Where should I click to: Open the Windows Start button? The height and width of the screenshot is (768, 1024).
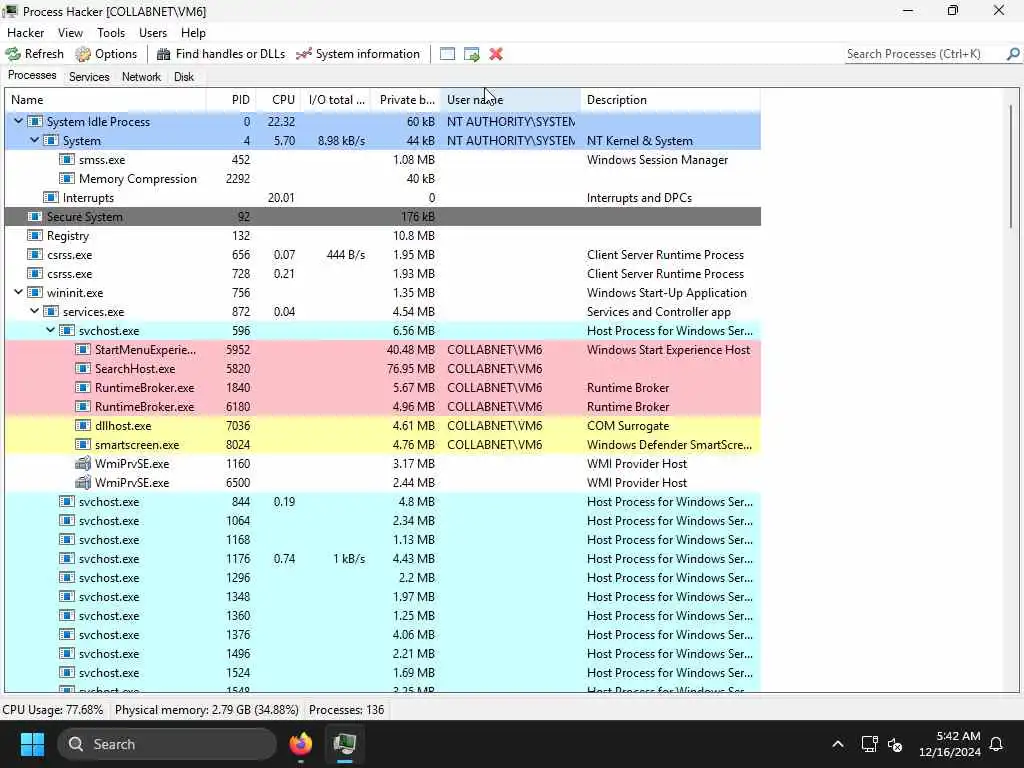[x=32, y=744]
